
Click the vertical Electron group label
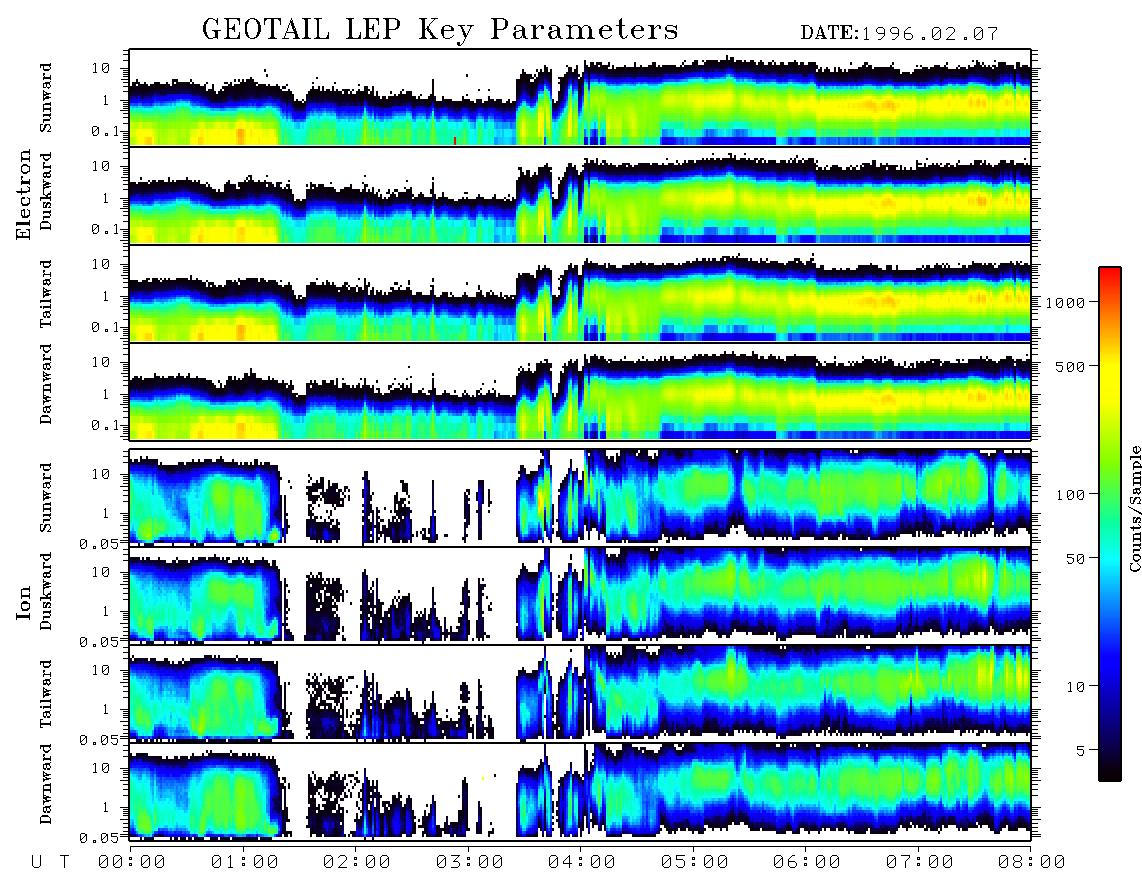[24, 195]
